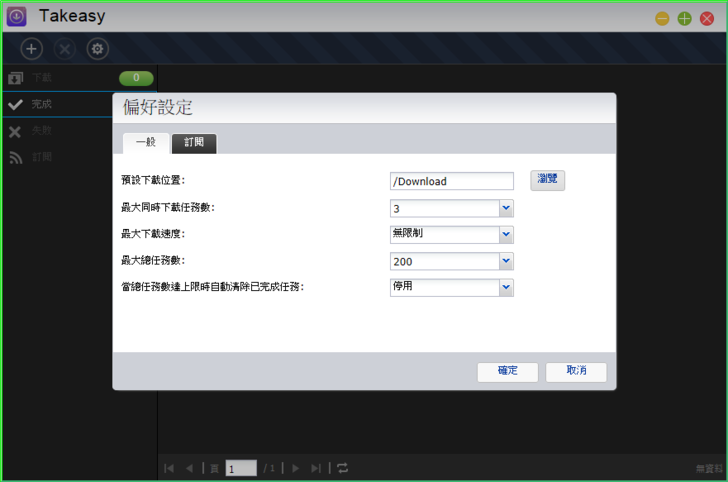Image resolution: width=728 pixels, height=482 pixels.
Task: Go to the last page
Action: click(x=316, y=468)
